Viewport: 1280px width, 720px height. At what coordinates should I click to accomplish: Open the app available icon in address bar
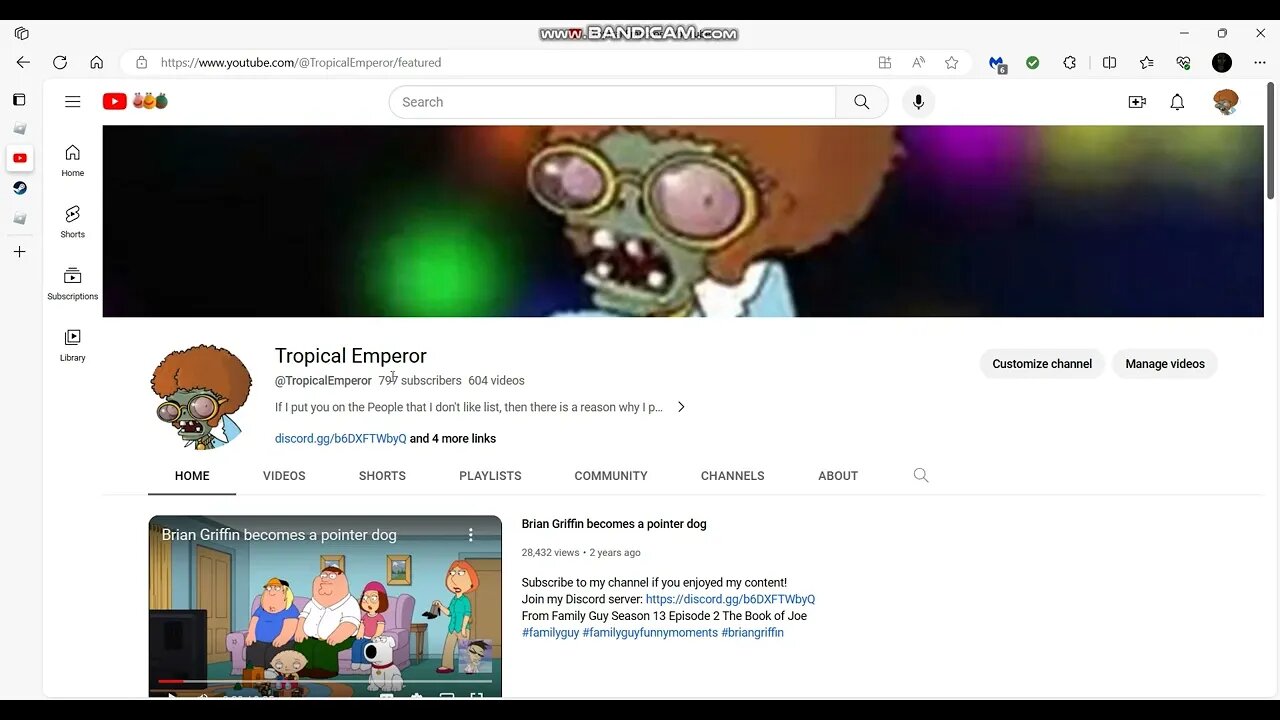[x=885, y=62]
